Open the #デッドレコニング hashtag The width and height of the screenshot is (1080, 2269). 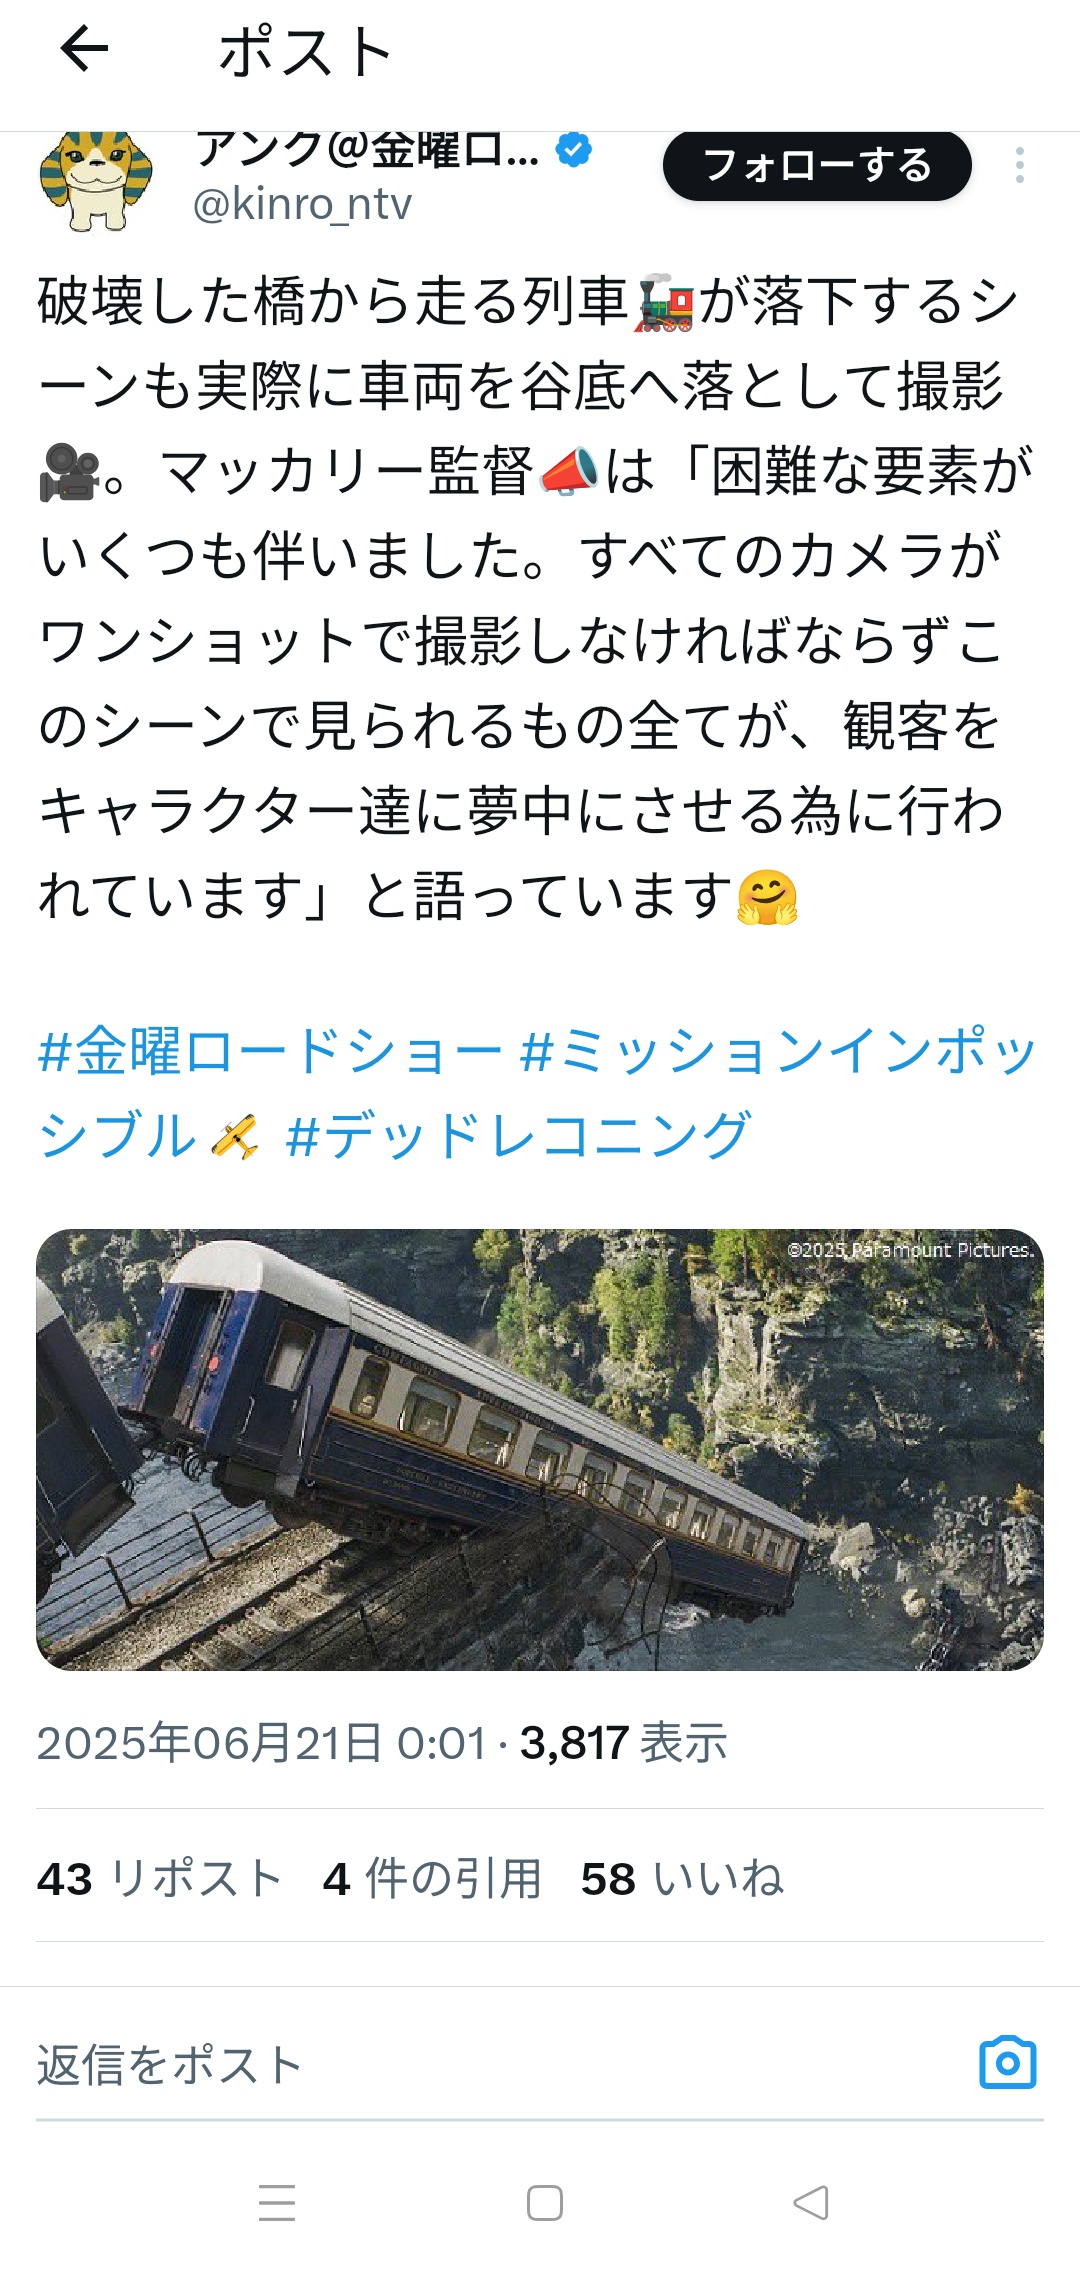coord(517,1136)
